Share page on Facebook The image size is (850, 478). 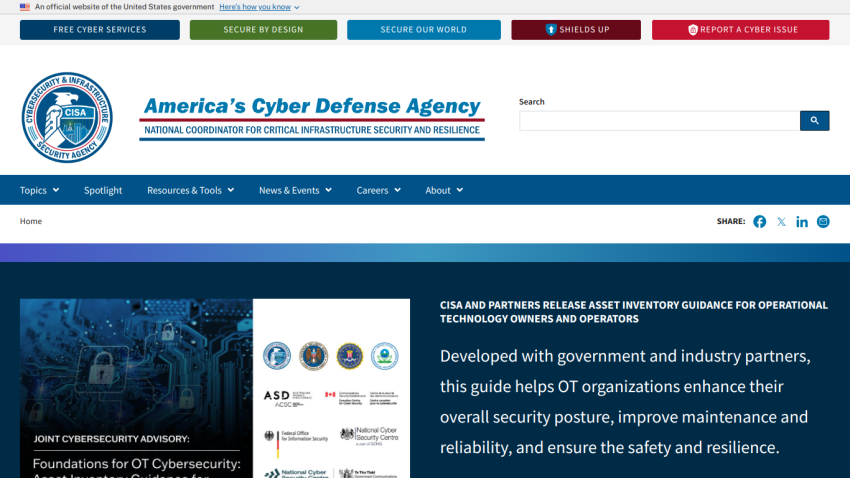pyautogui.click(x=759, y=222)
